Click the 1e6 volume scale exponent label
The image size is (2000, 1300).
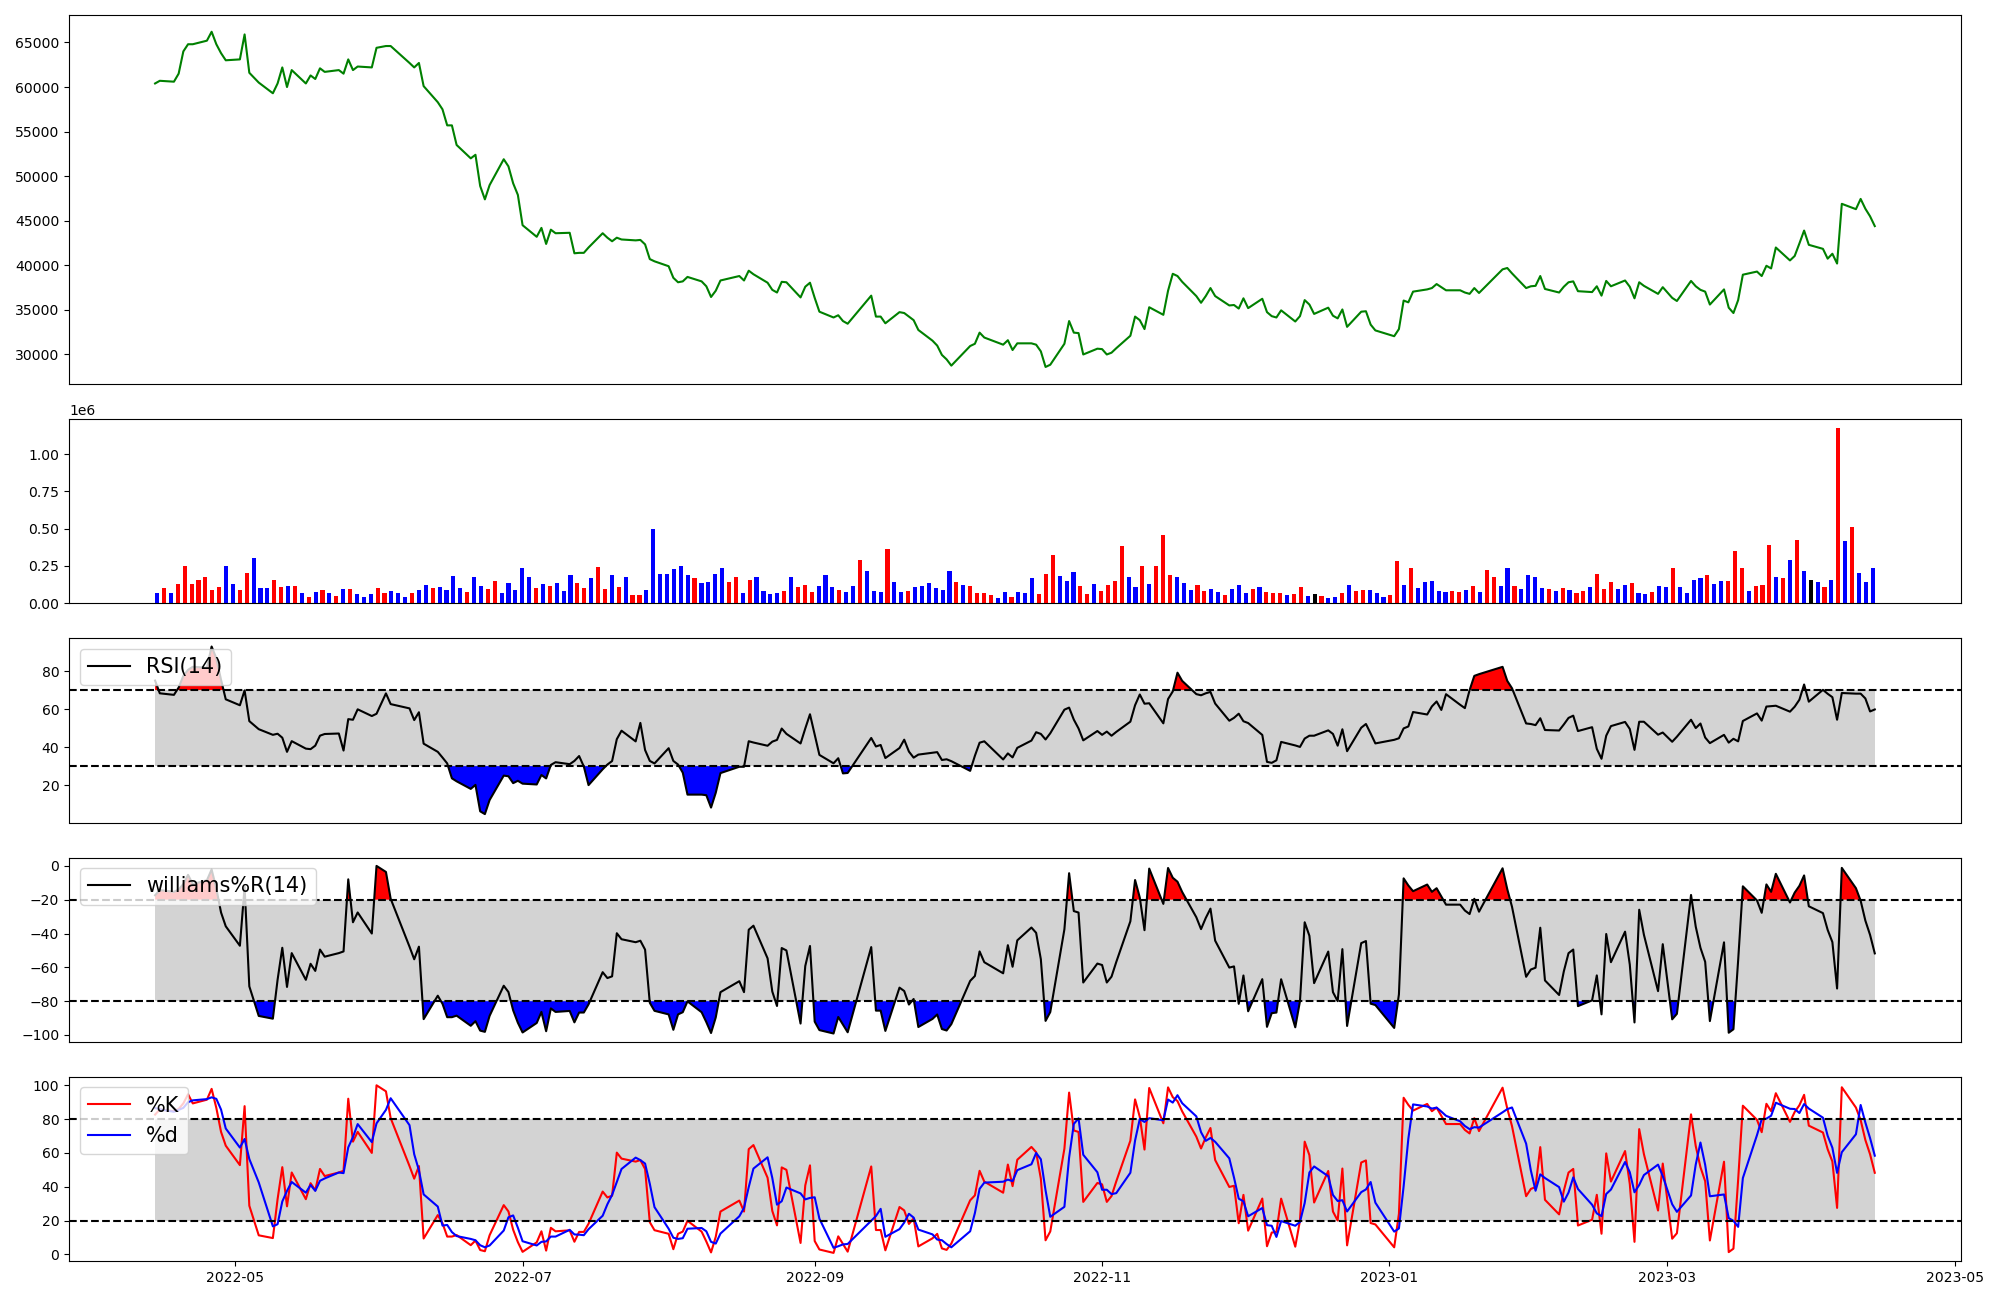[82, 410]
